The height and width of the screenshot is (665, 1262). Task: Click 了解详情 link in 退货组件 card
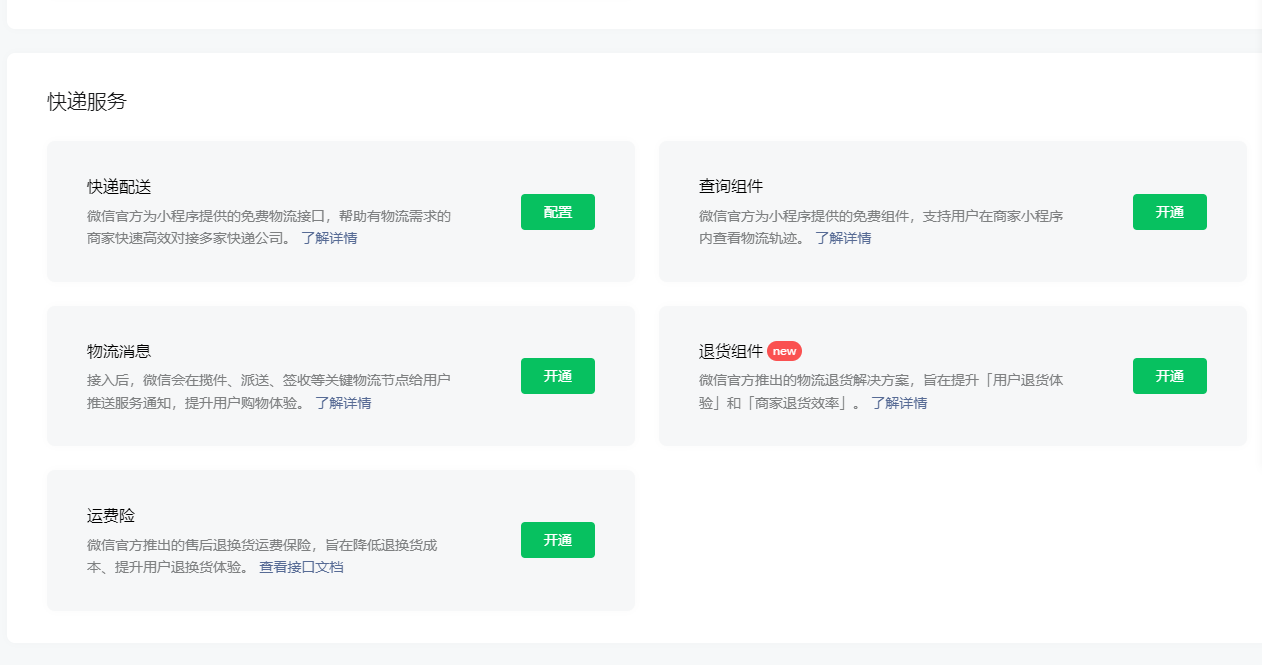tap(898, 403)
